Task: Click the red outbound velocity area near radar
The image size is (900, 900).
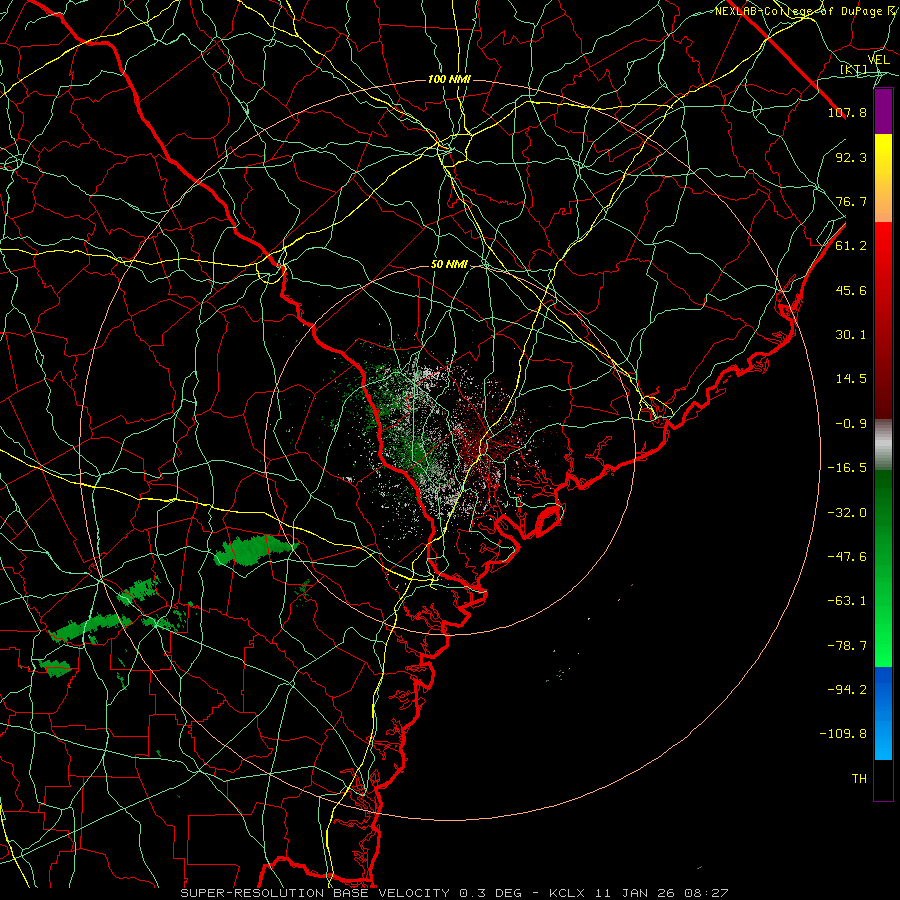Action: click(x=488, y=442)
